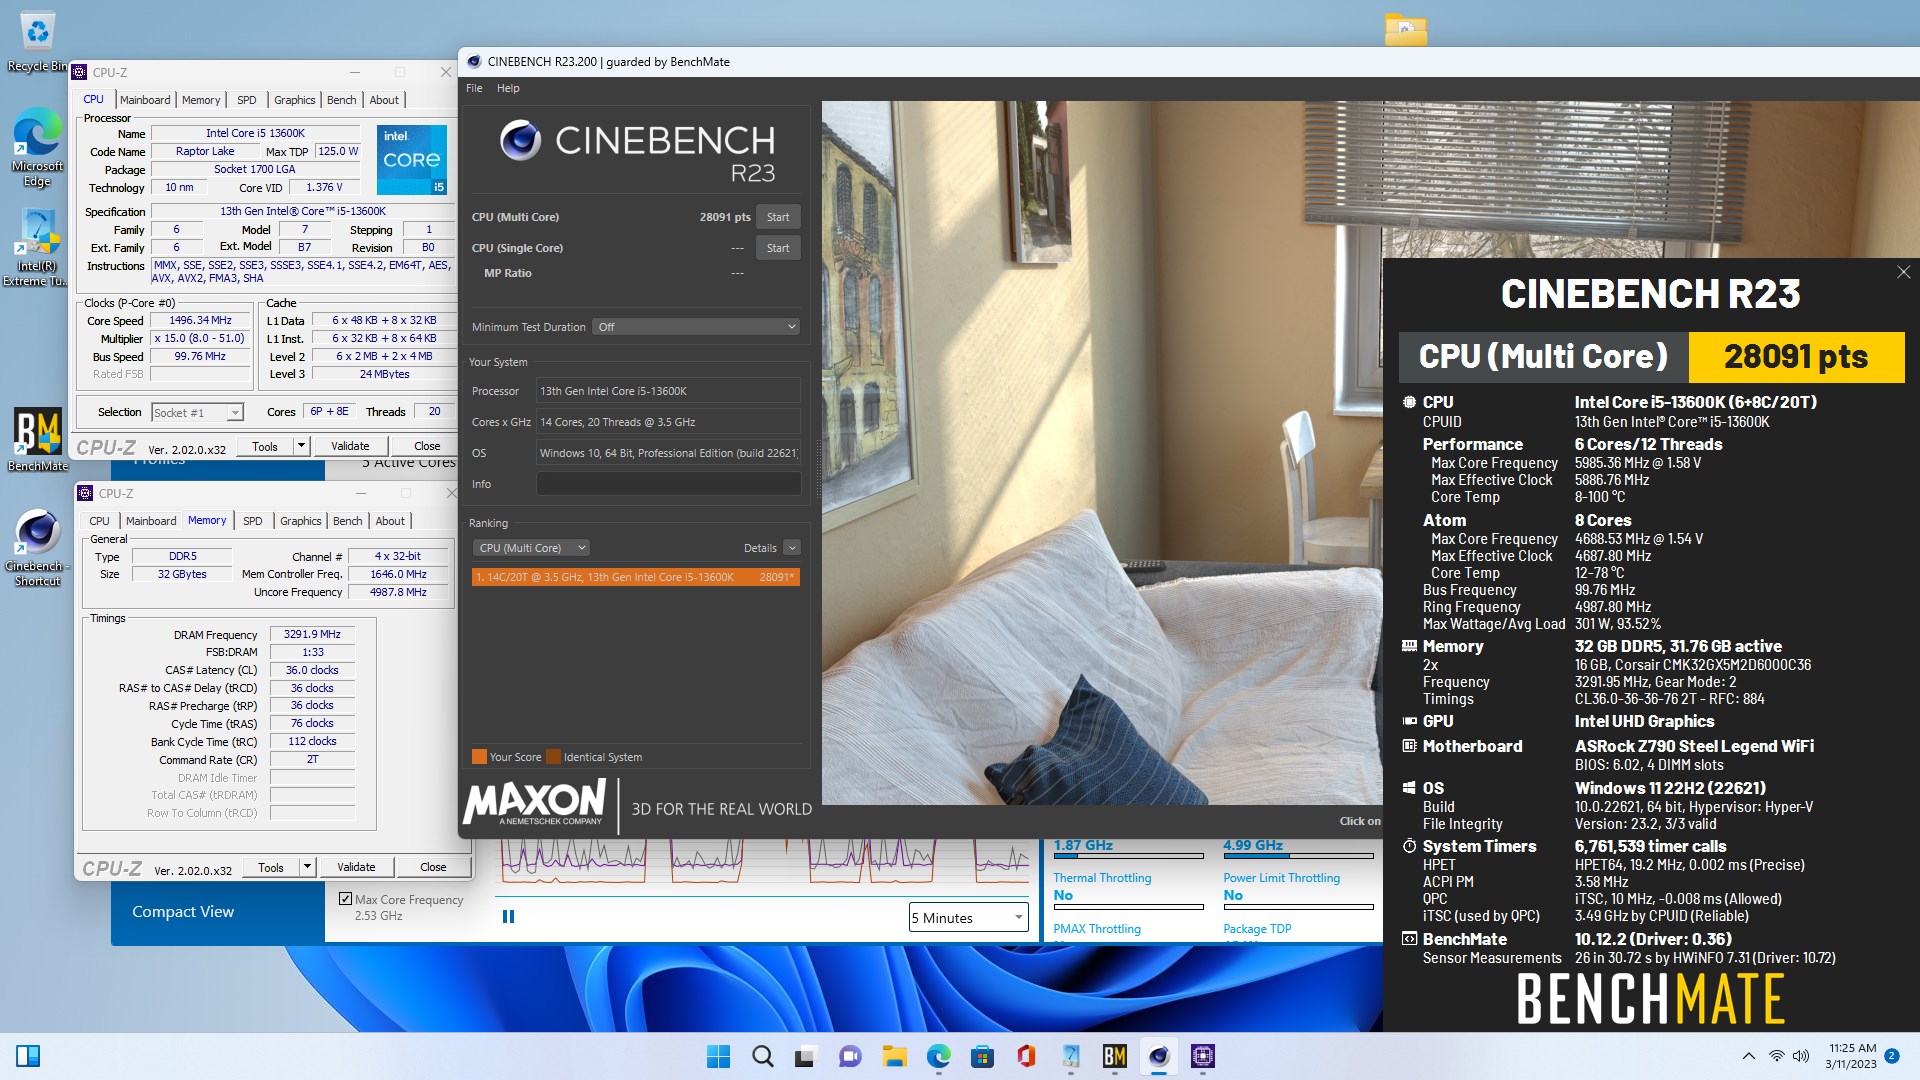The height and width of the screenshot is (1080, 1920).
Task: Click Identical System legend swatch
Action: click(x=553, y=757)
